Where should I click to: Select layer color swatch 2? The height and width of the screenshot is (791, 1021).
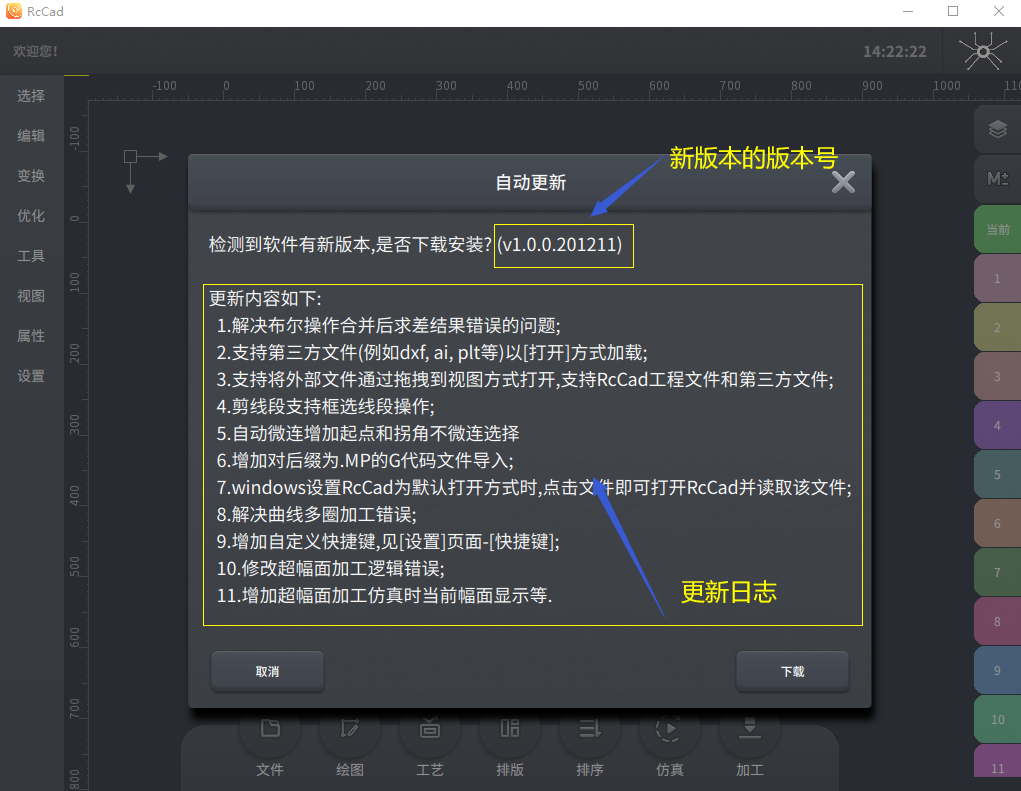pos(998,327)
